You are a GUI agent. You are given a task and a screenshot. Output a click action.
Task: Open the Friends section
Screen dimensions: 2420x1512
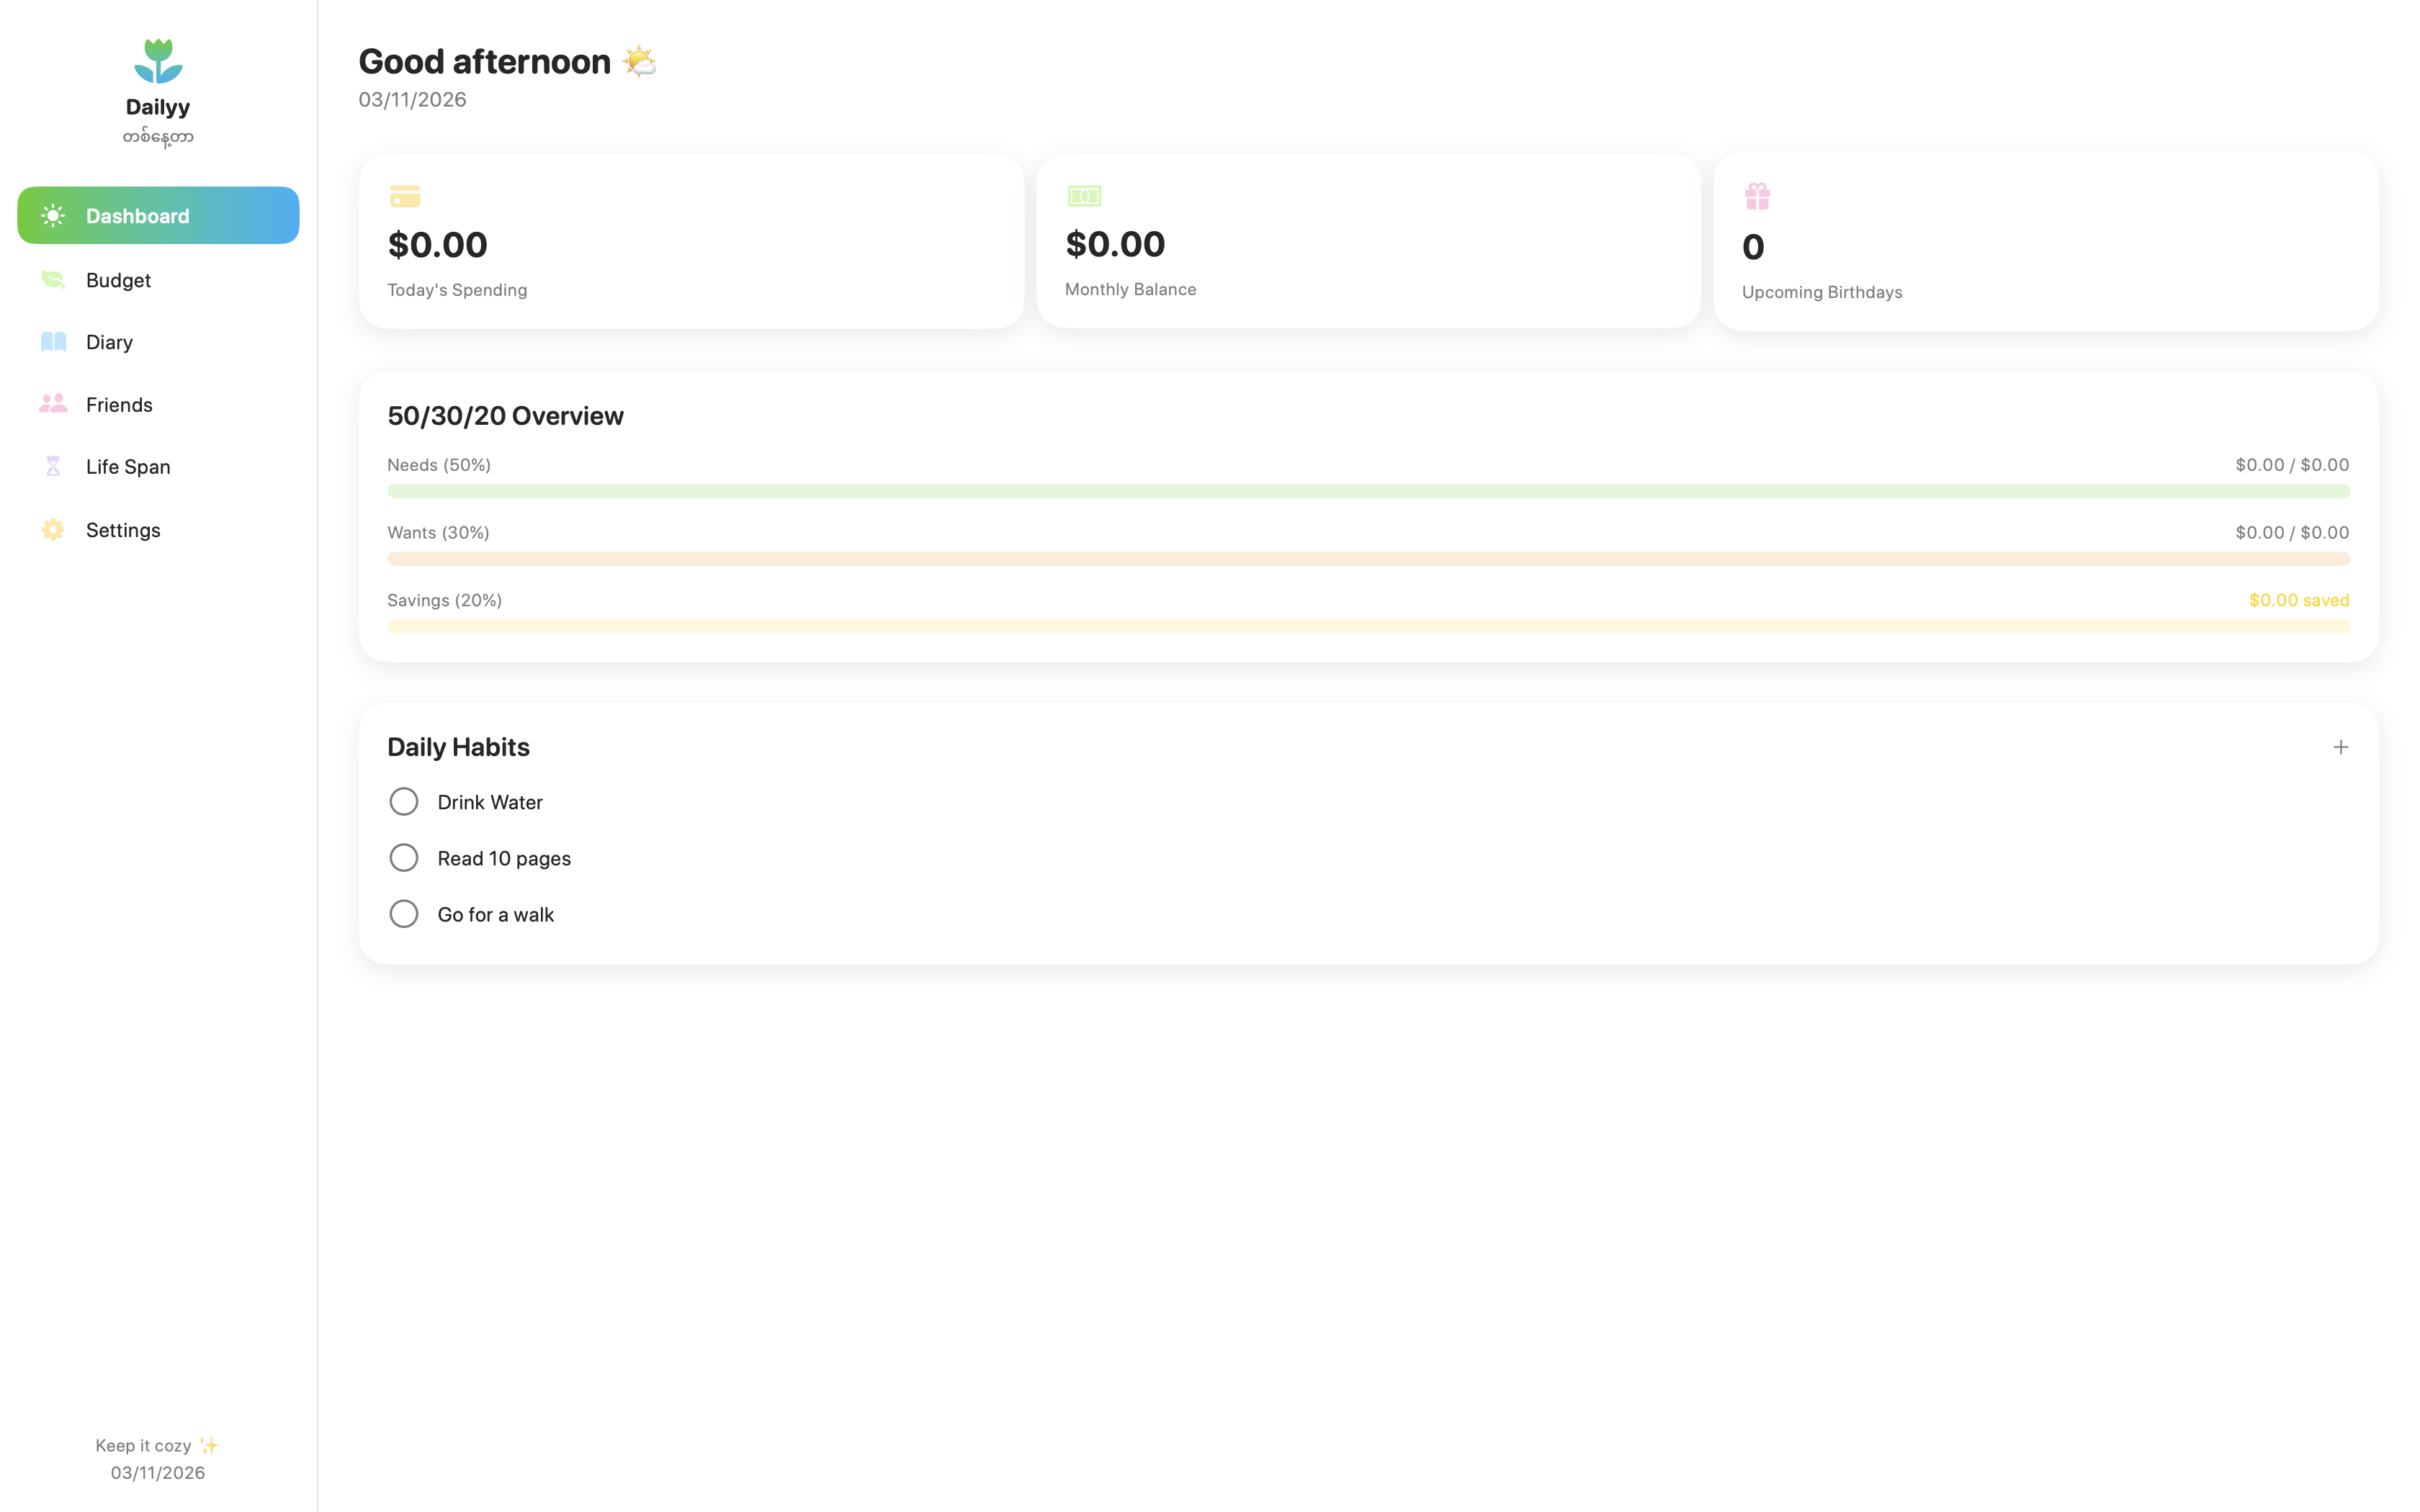click(119, 405)
